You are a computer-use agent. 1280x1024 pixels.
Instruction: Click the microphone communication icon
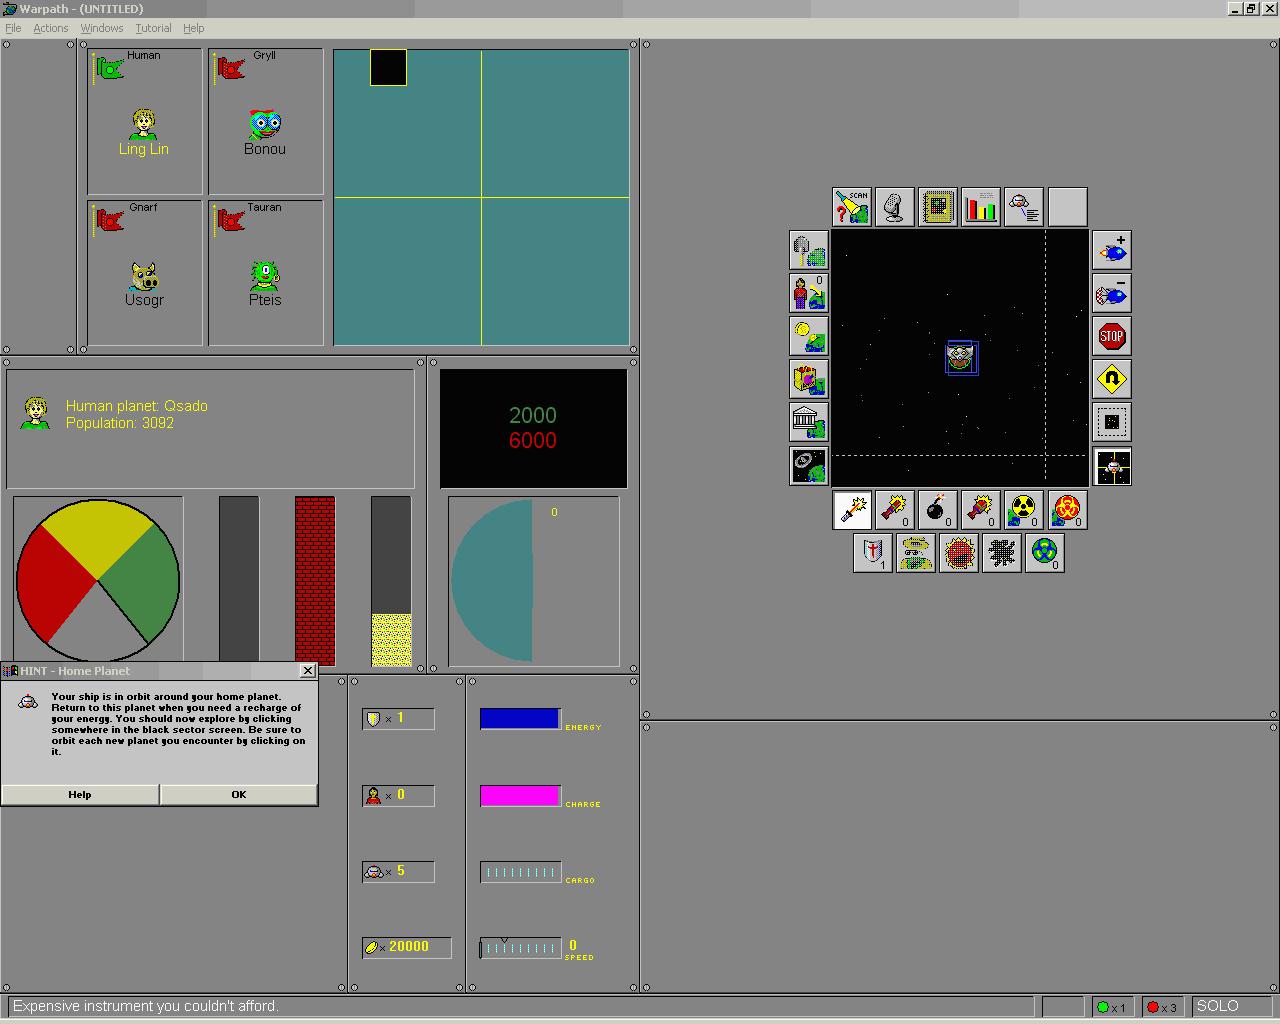(x=895, y=207)
